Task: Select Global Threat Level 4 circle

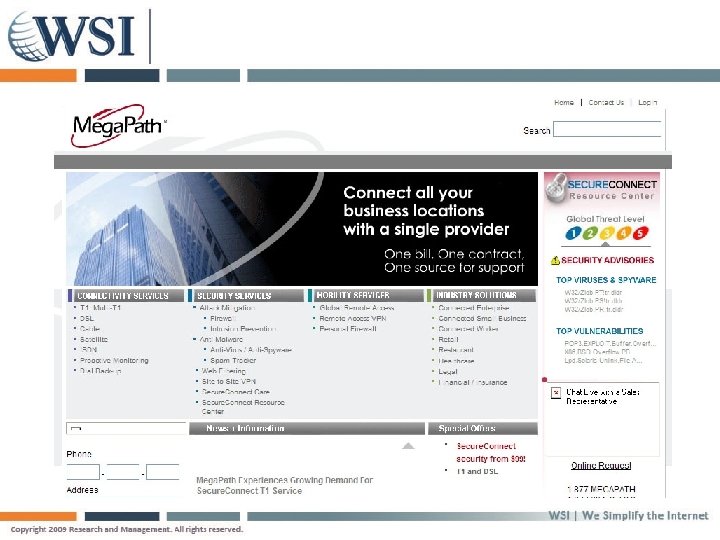Action: [624, 233]
